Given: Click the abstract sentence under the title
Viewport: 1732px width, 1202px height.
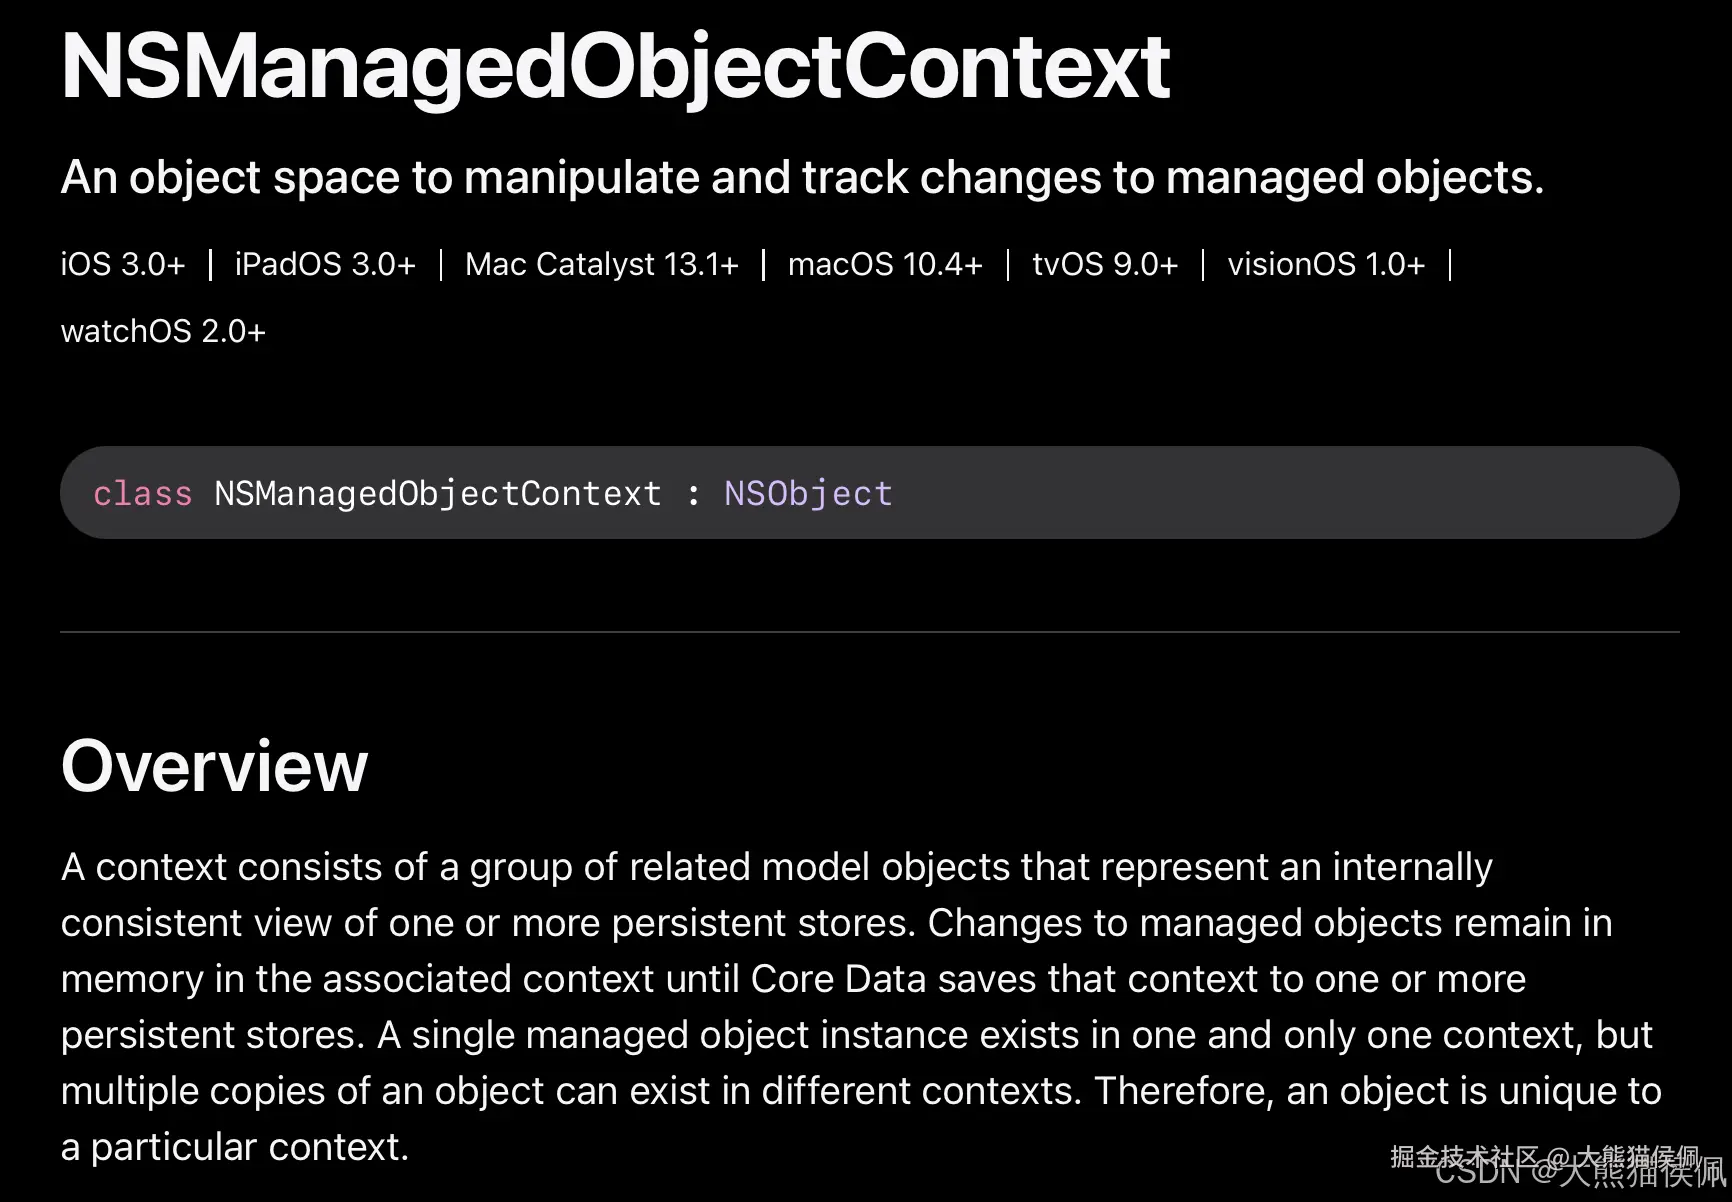Looking at the screenshot, I should pyautogui.click(x=801, y=178).
